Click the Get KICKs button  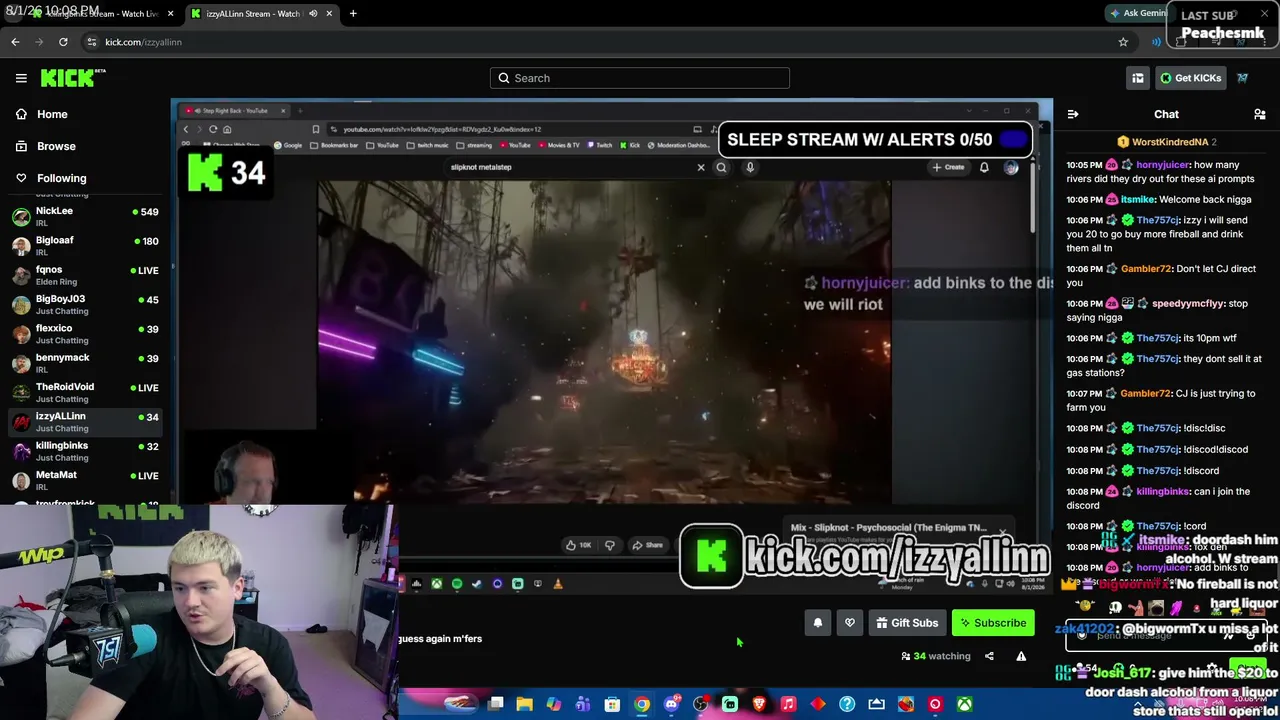[x=1190, y=78]
